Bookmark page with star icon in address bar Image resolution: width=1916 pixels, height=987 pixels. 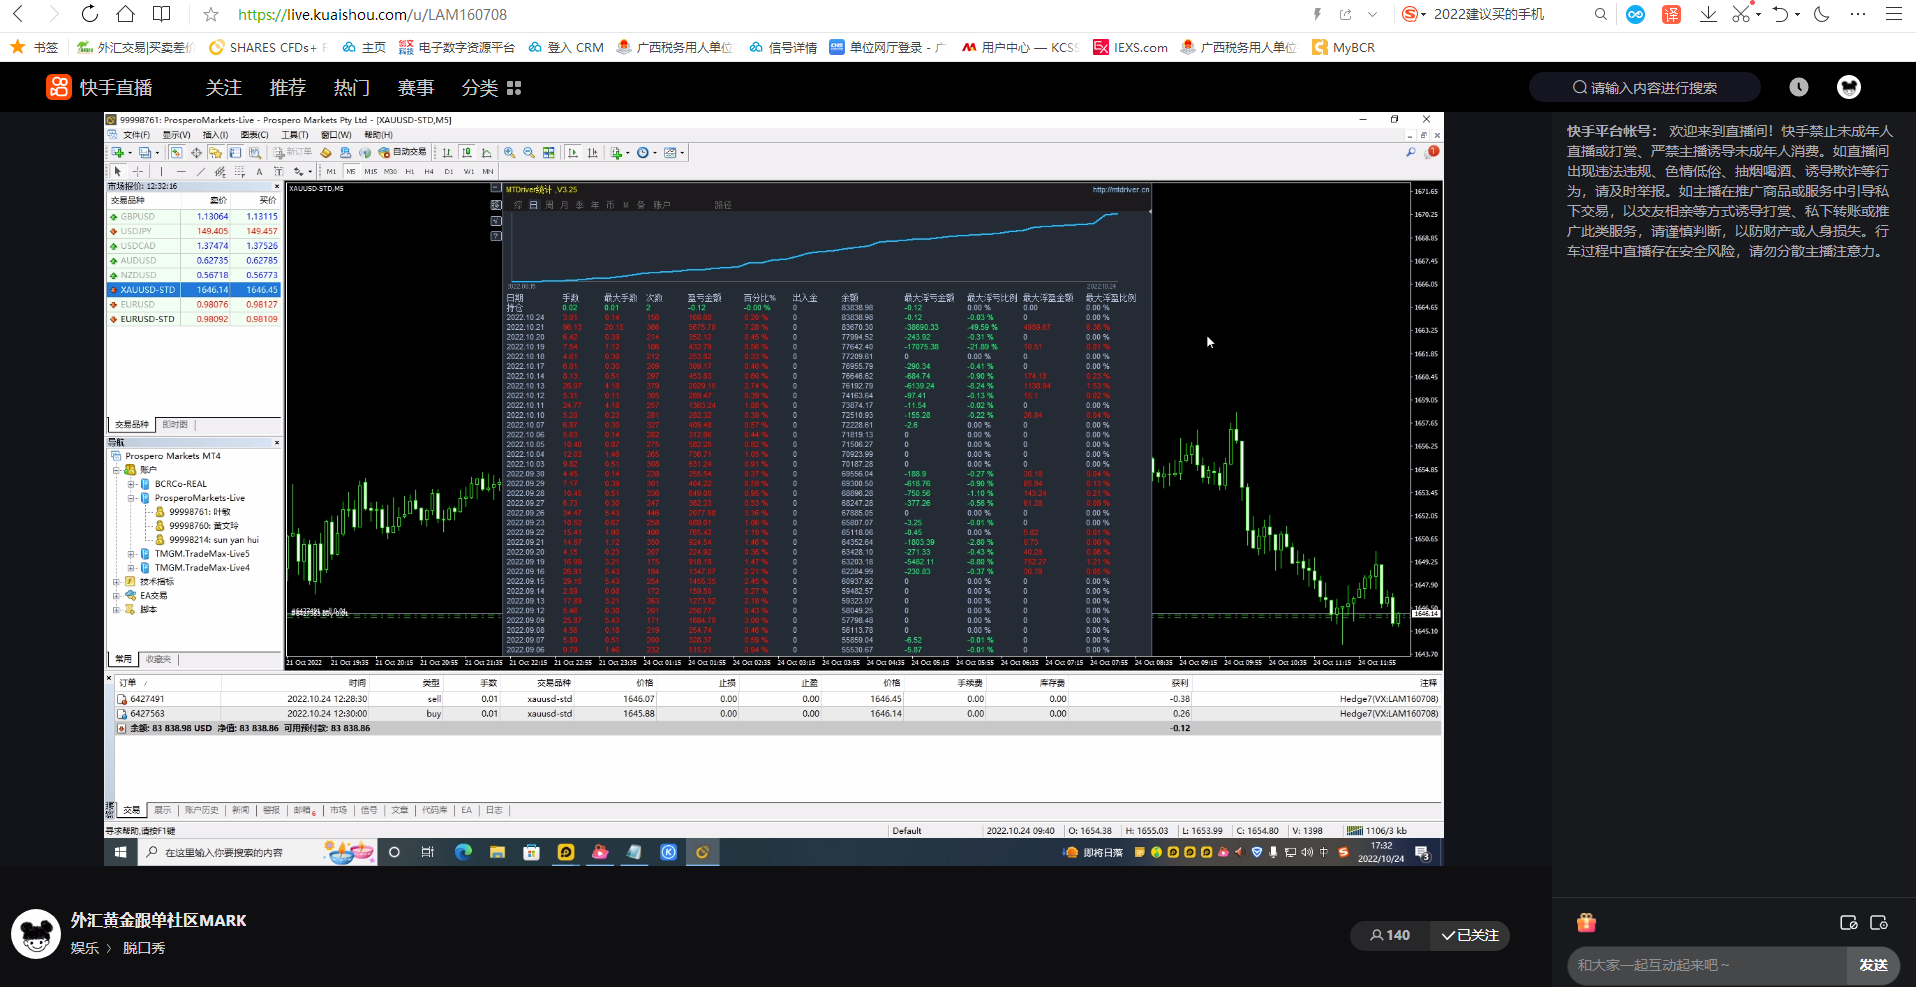(x=210, y=15)
